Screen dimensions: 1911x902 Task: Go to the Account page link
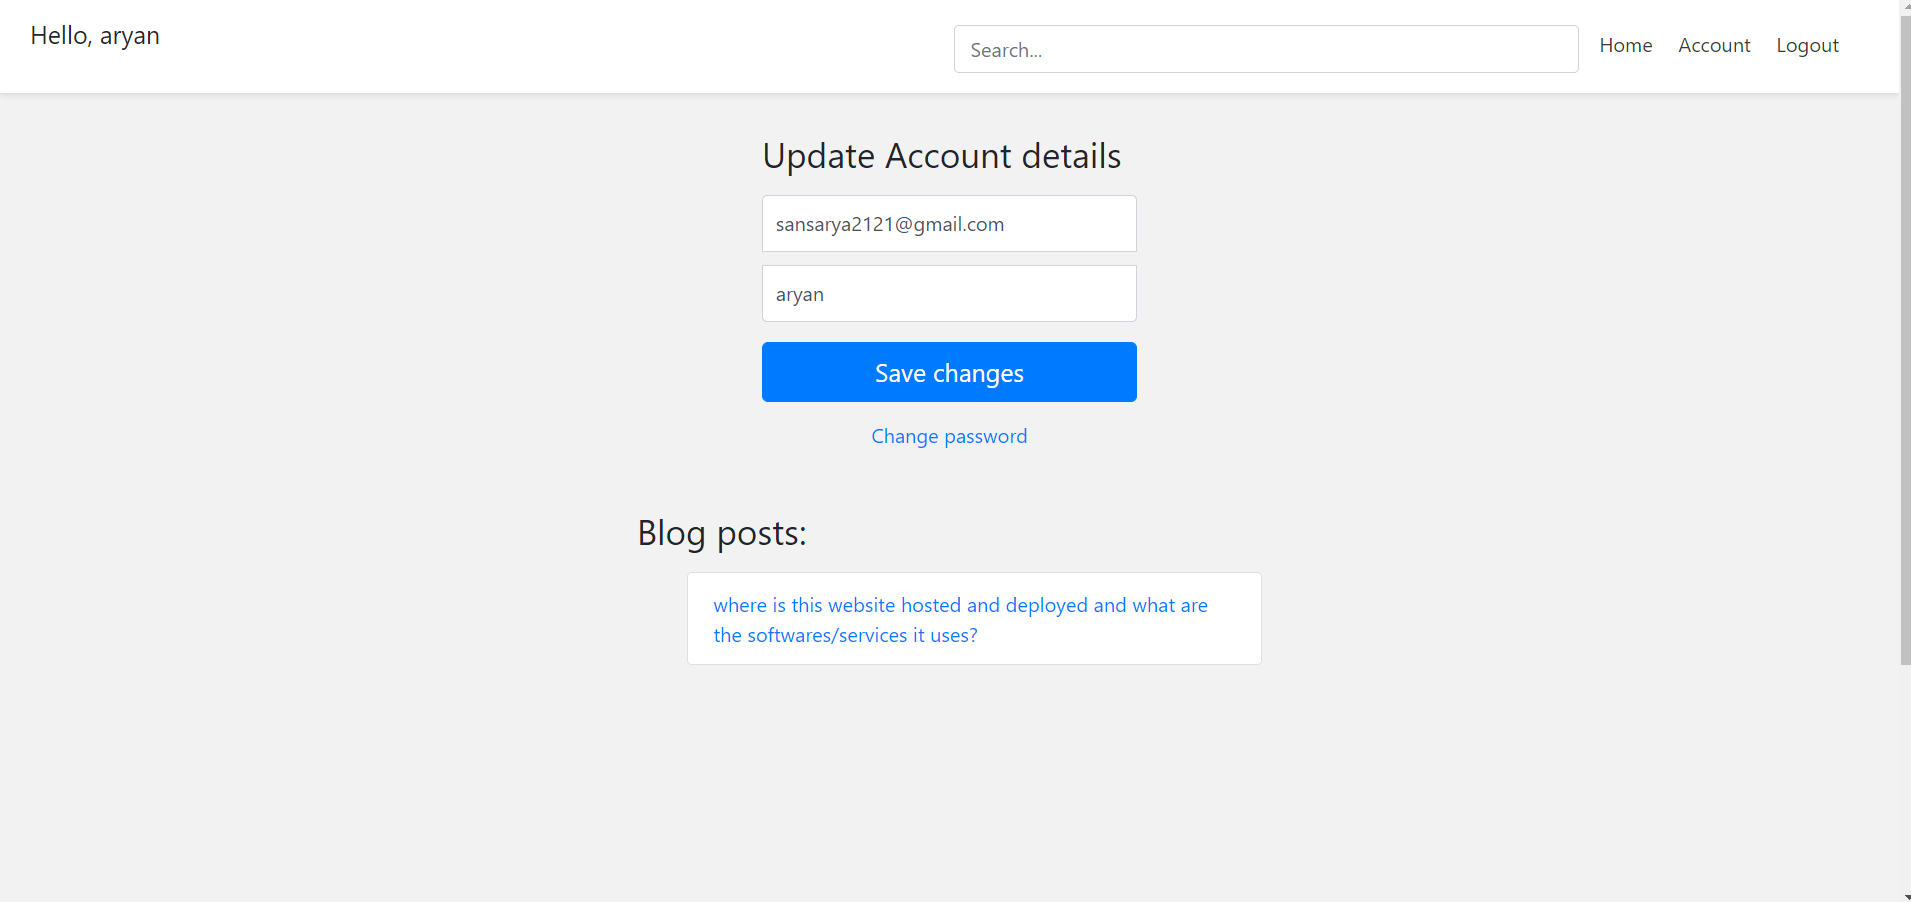(x=1714, y=45)
